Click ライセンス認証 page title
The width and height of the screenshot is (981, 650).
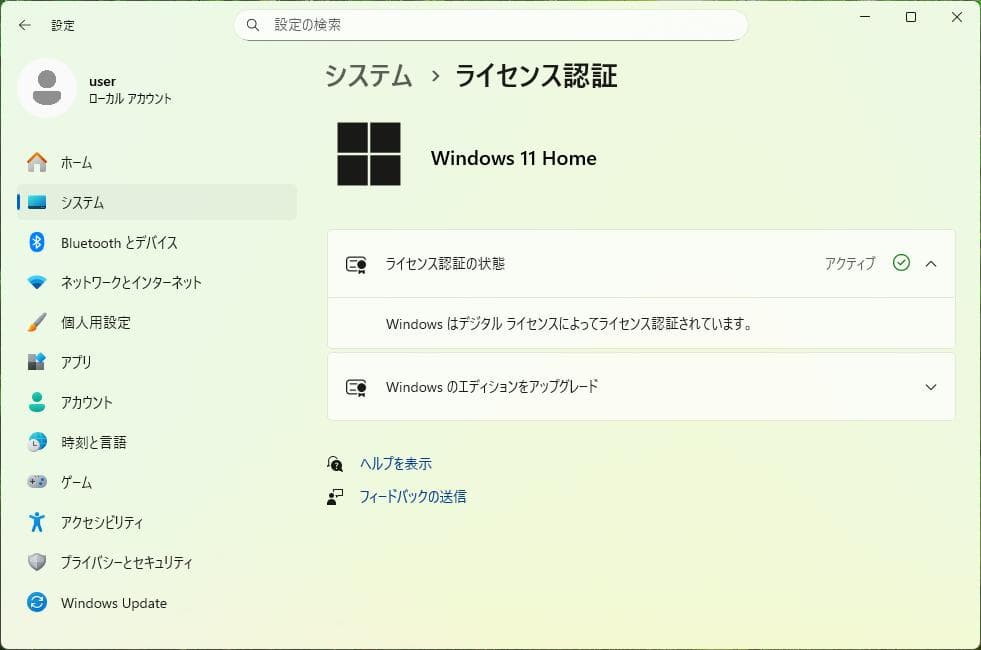point(536,76)
